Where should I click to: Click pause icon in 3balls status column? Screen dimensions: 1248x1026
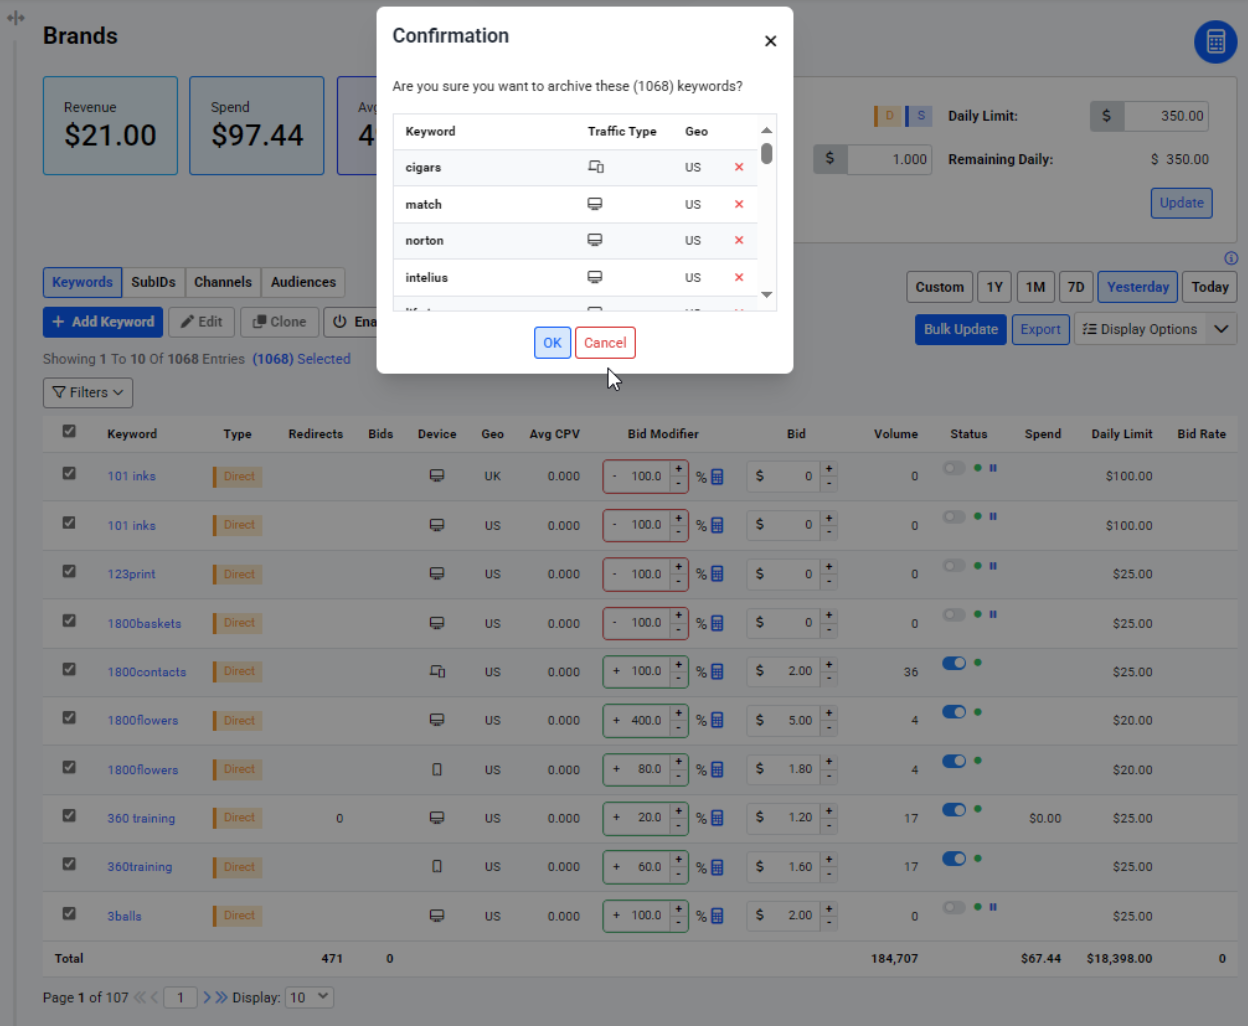click(993, 907)
